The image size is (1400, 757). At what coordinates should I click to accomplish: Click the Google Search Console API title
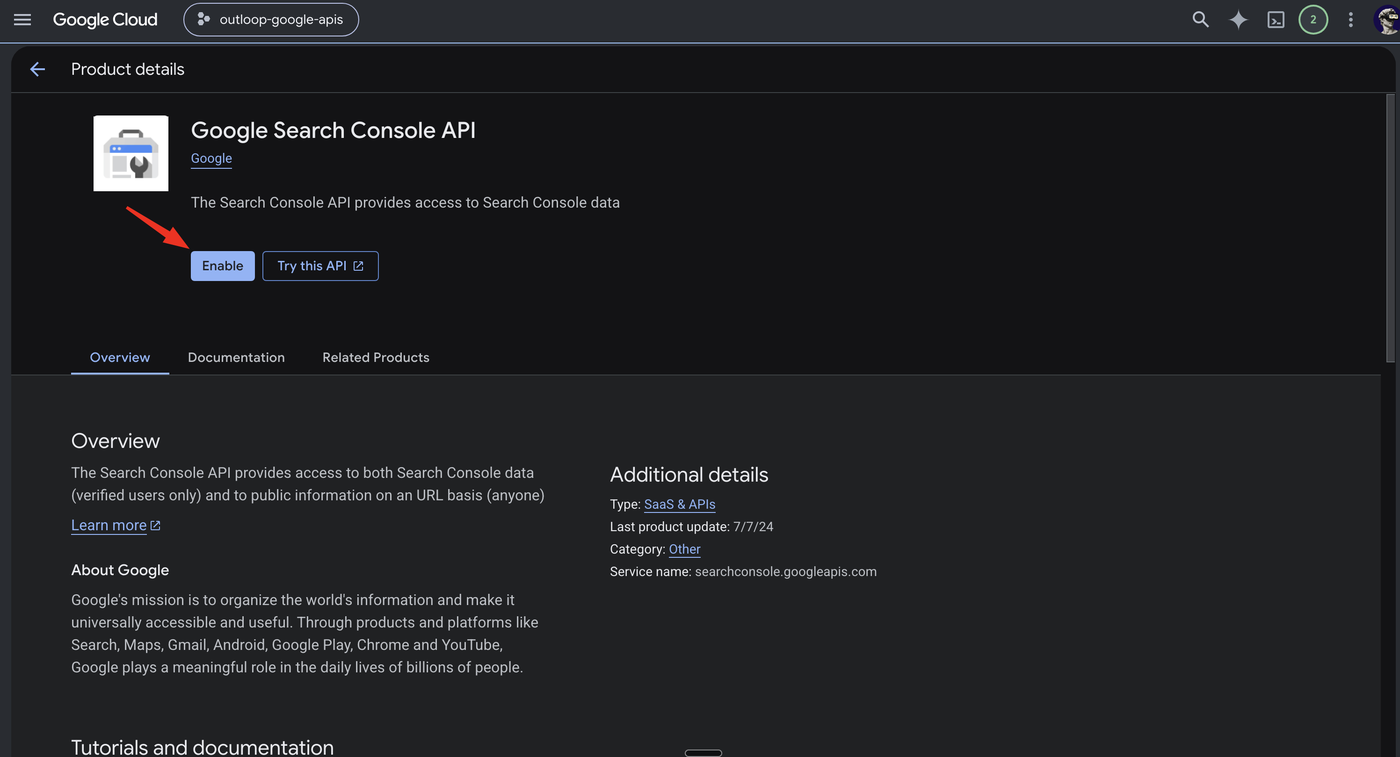[333, 130]
